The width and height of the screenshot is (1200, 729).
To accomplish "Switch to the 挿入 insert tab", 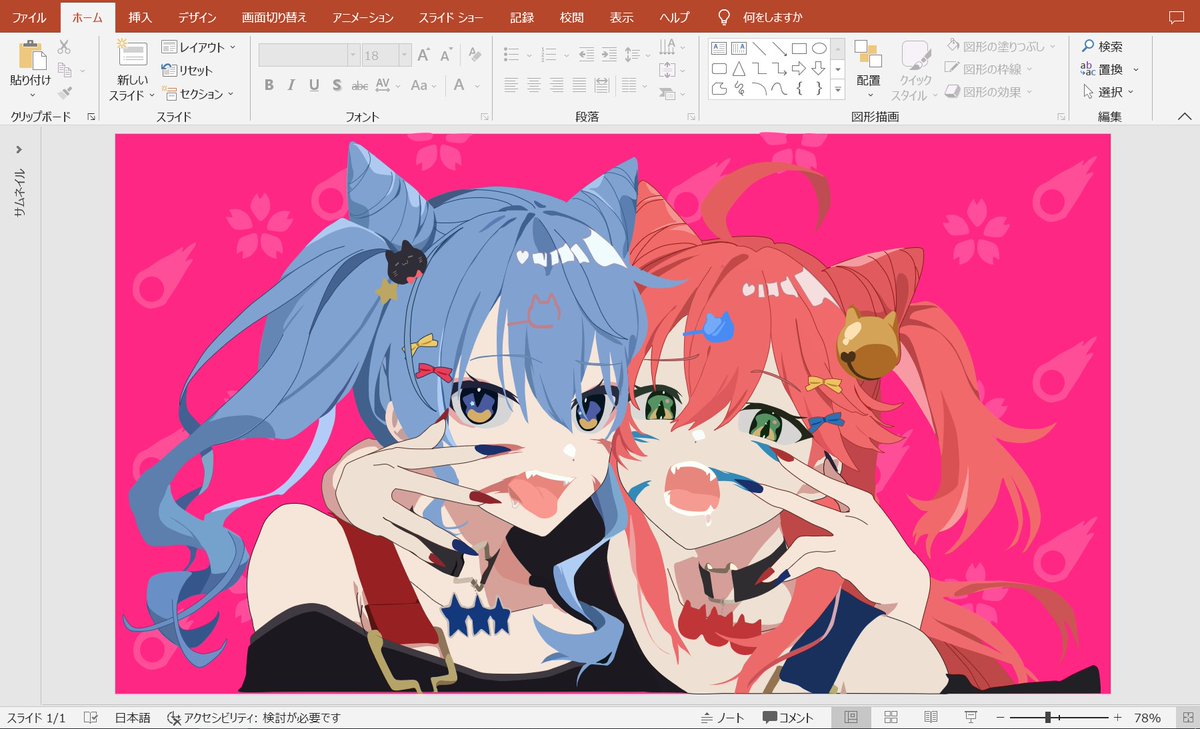I will [140, 18].
